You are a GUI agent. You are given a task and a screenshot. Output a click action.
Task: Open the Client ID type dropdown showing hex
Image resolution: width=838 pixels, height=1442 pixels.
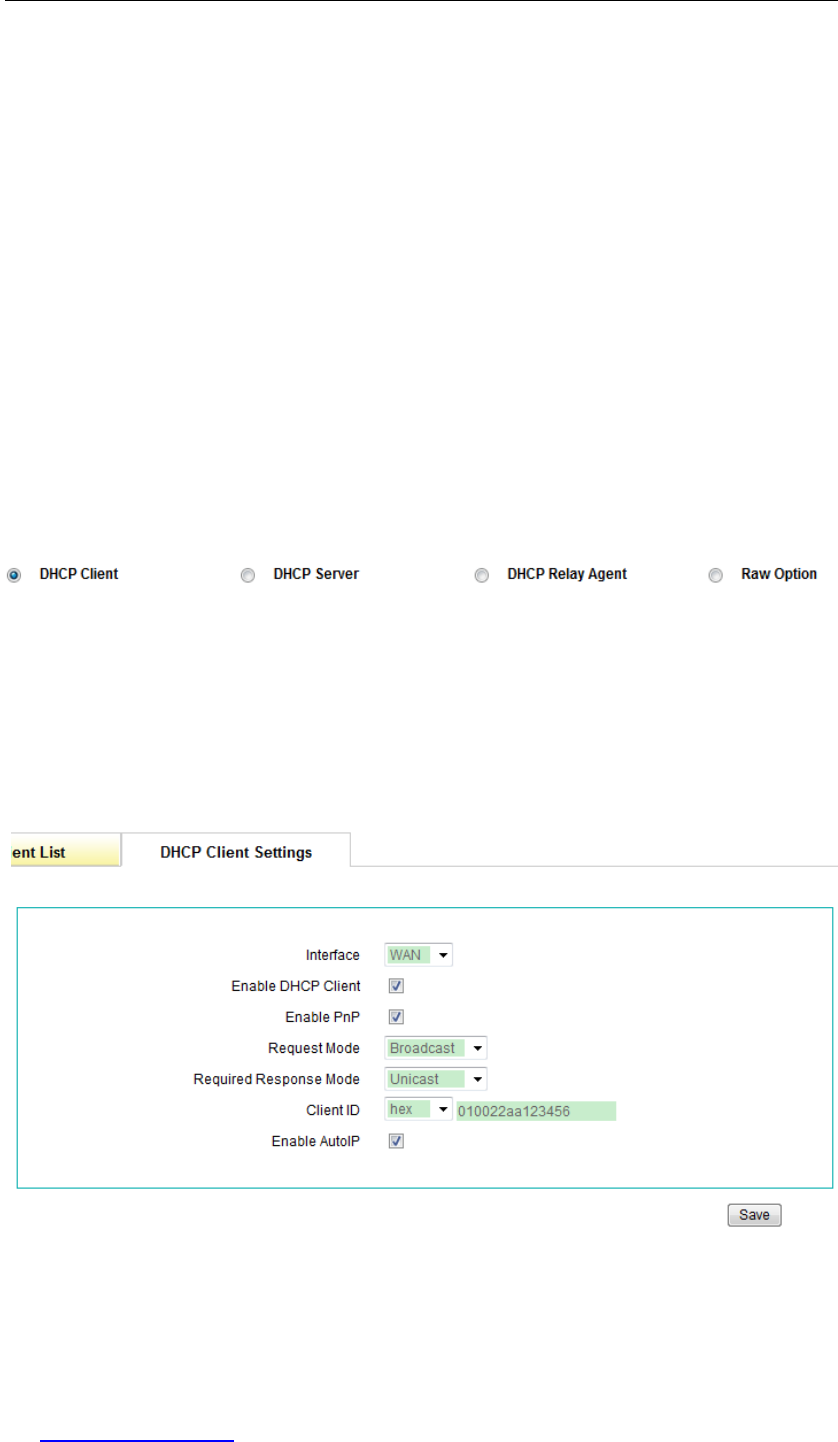[x=418, y=1110]
